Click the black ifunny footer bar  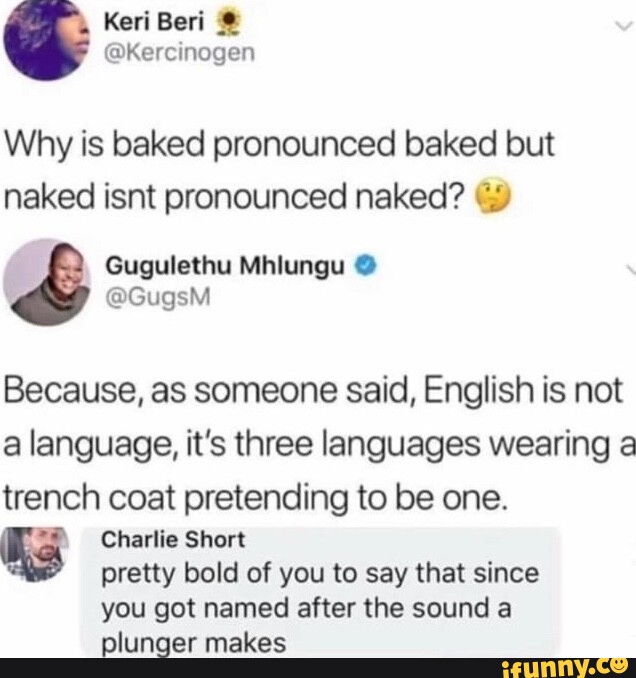(318, 668)
